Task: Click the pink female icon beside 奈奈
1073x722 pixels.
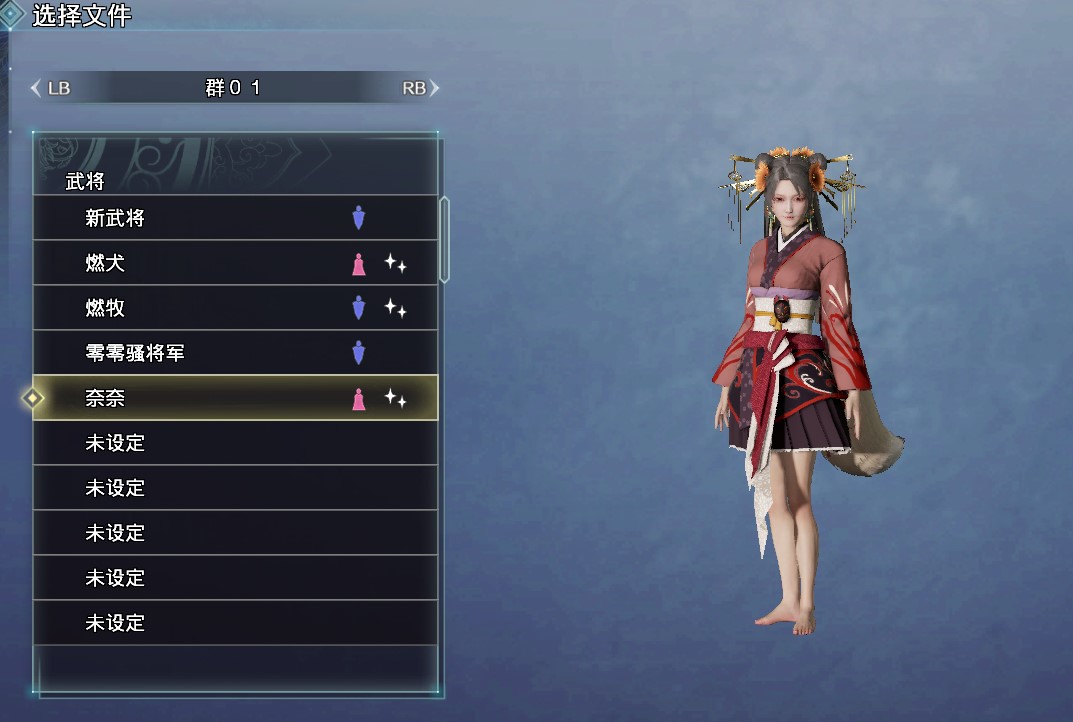Action: point(359,398)
